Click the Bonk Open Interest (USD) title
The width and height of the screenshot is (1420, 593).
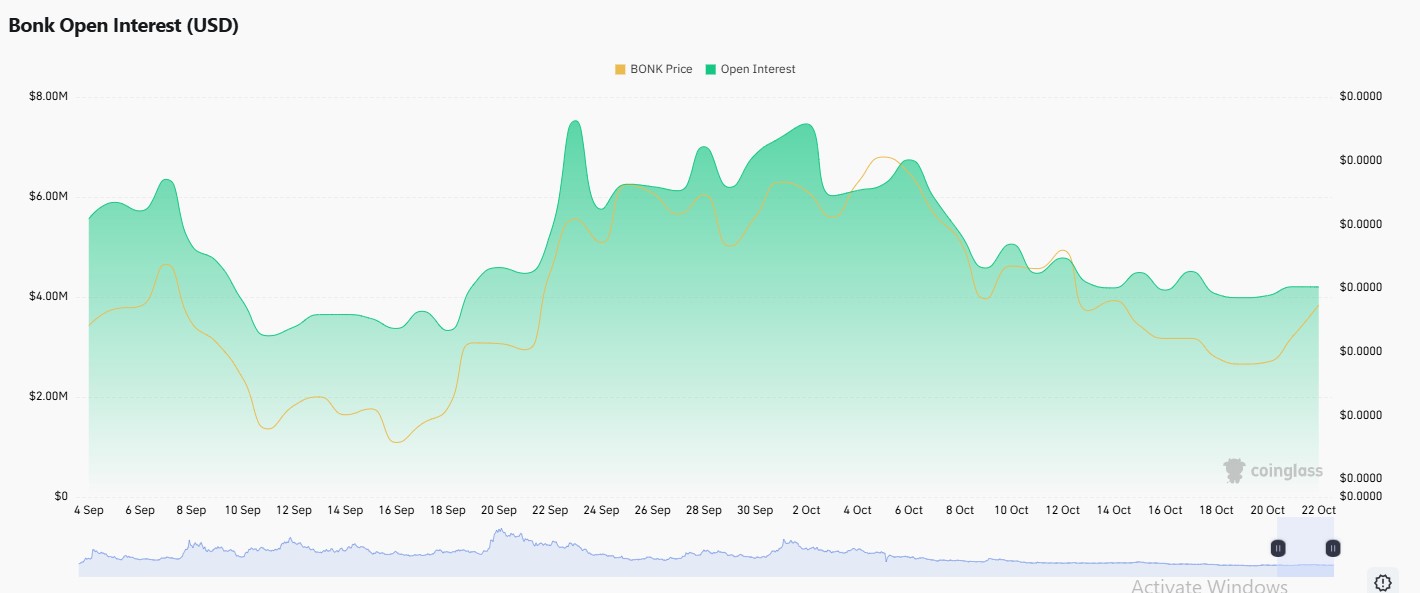123,26
